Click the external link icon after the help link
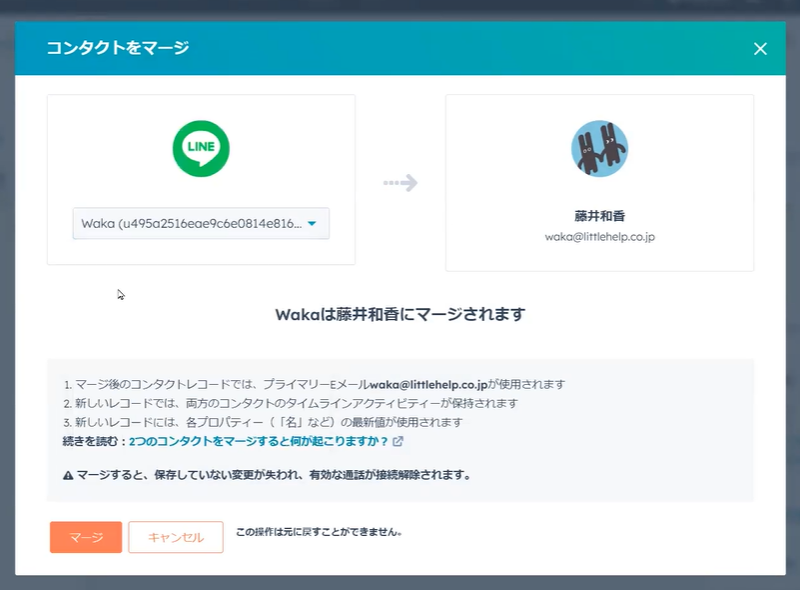 coord(398,441)
